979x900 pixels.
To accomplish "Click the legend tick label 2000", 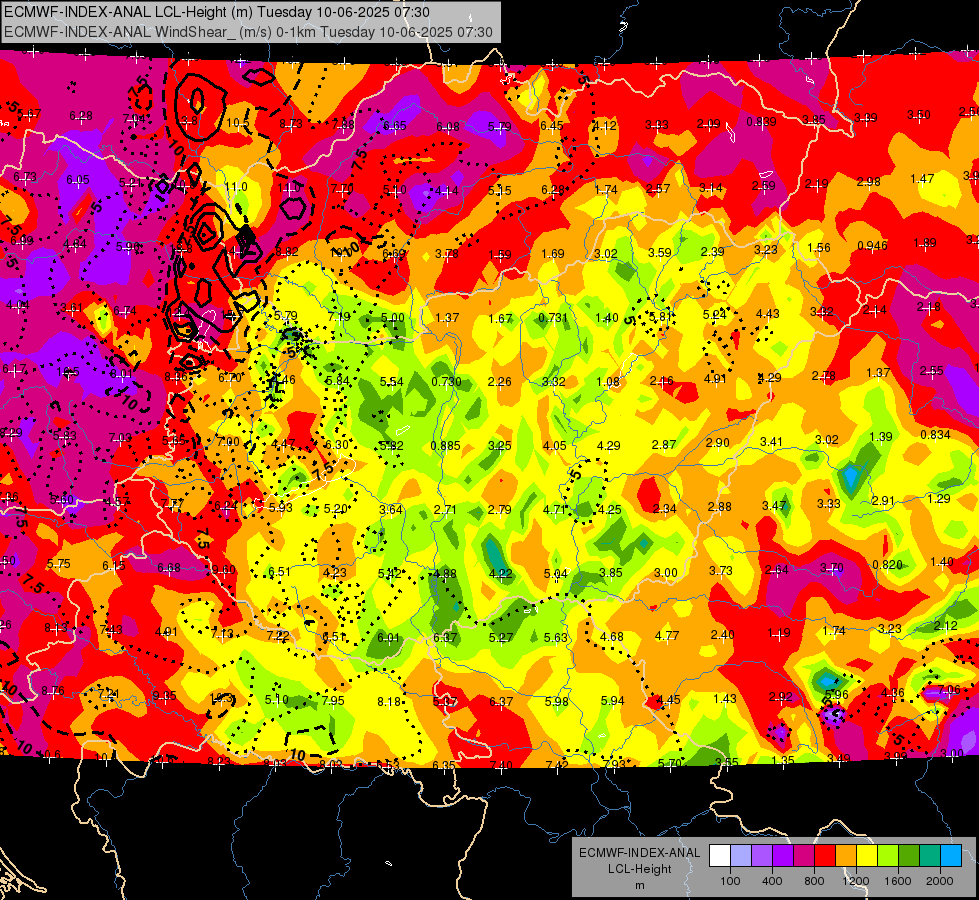I will [940, 881].
